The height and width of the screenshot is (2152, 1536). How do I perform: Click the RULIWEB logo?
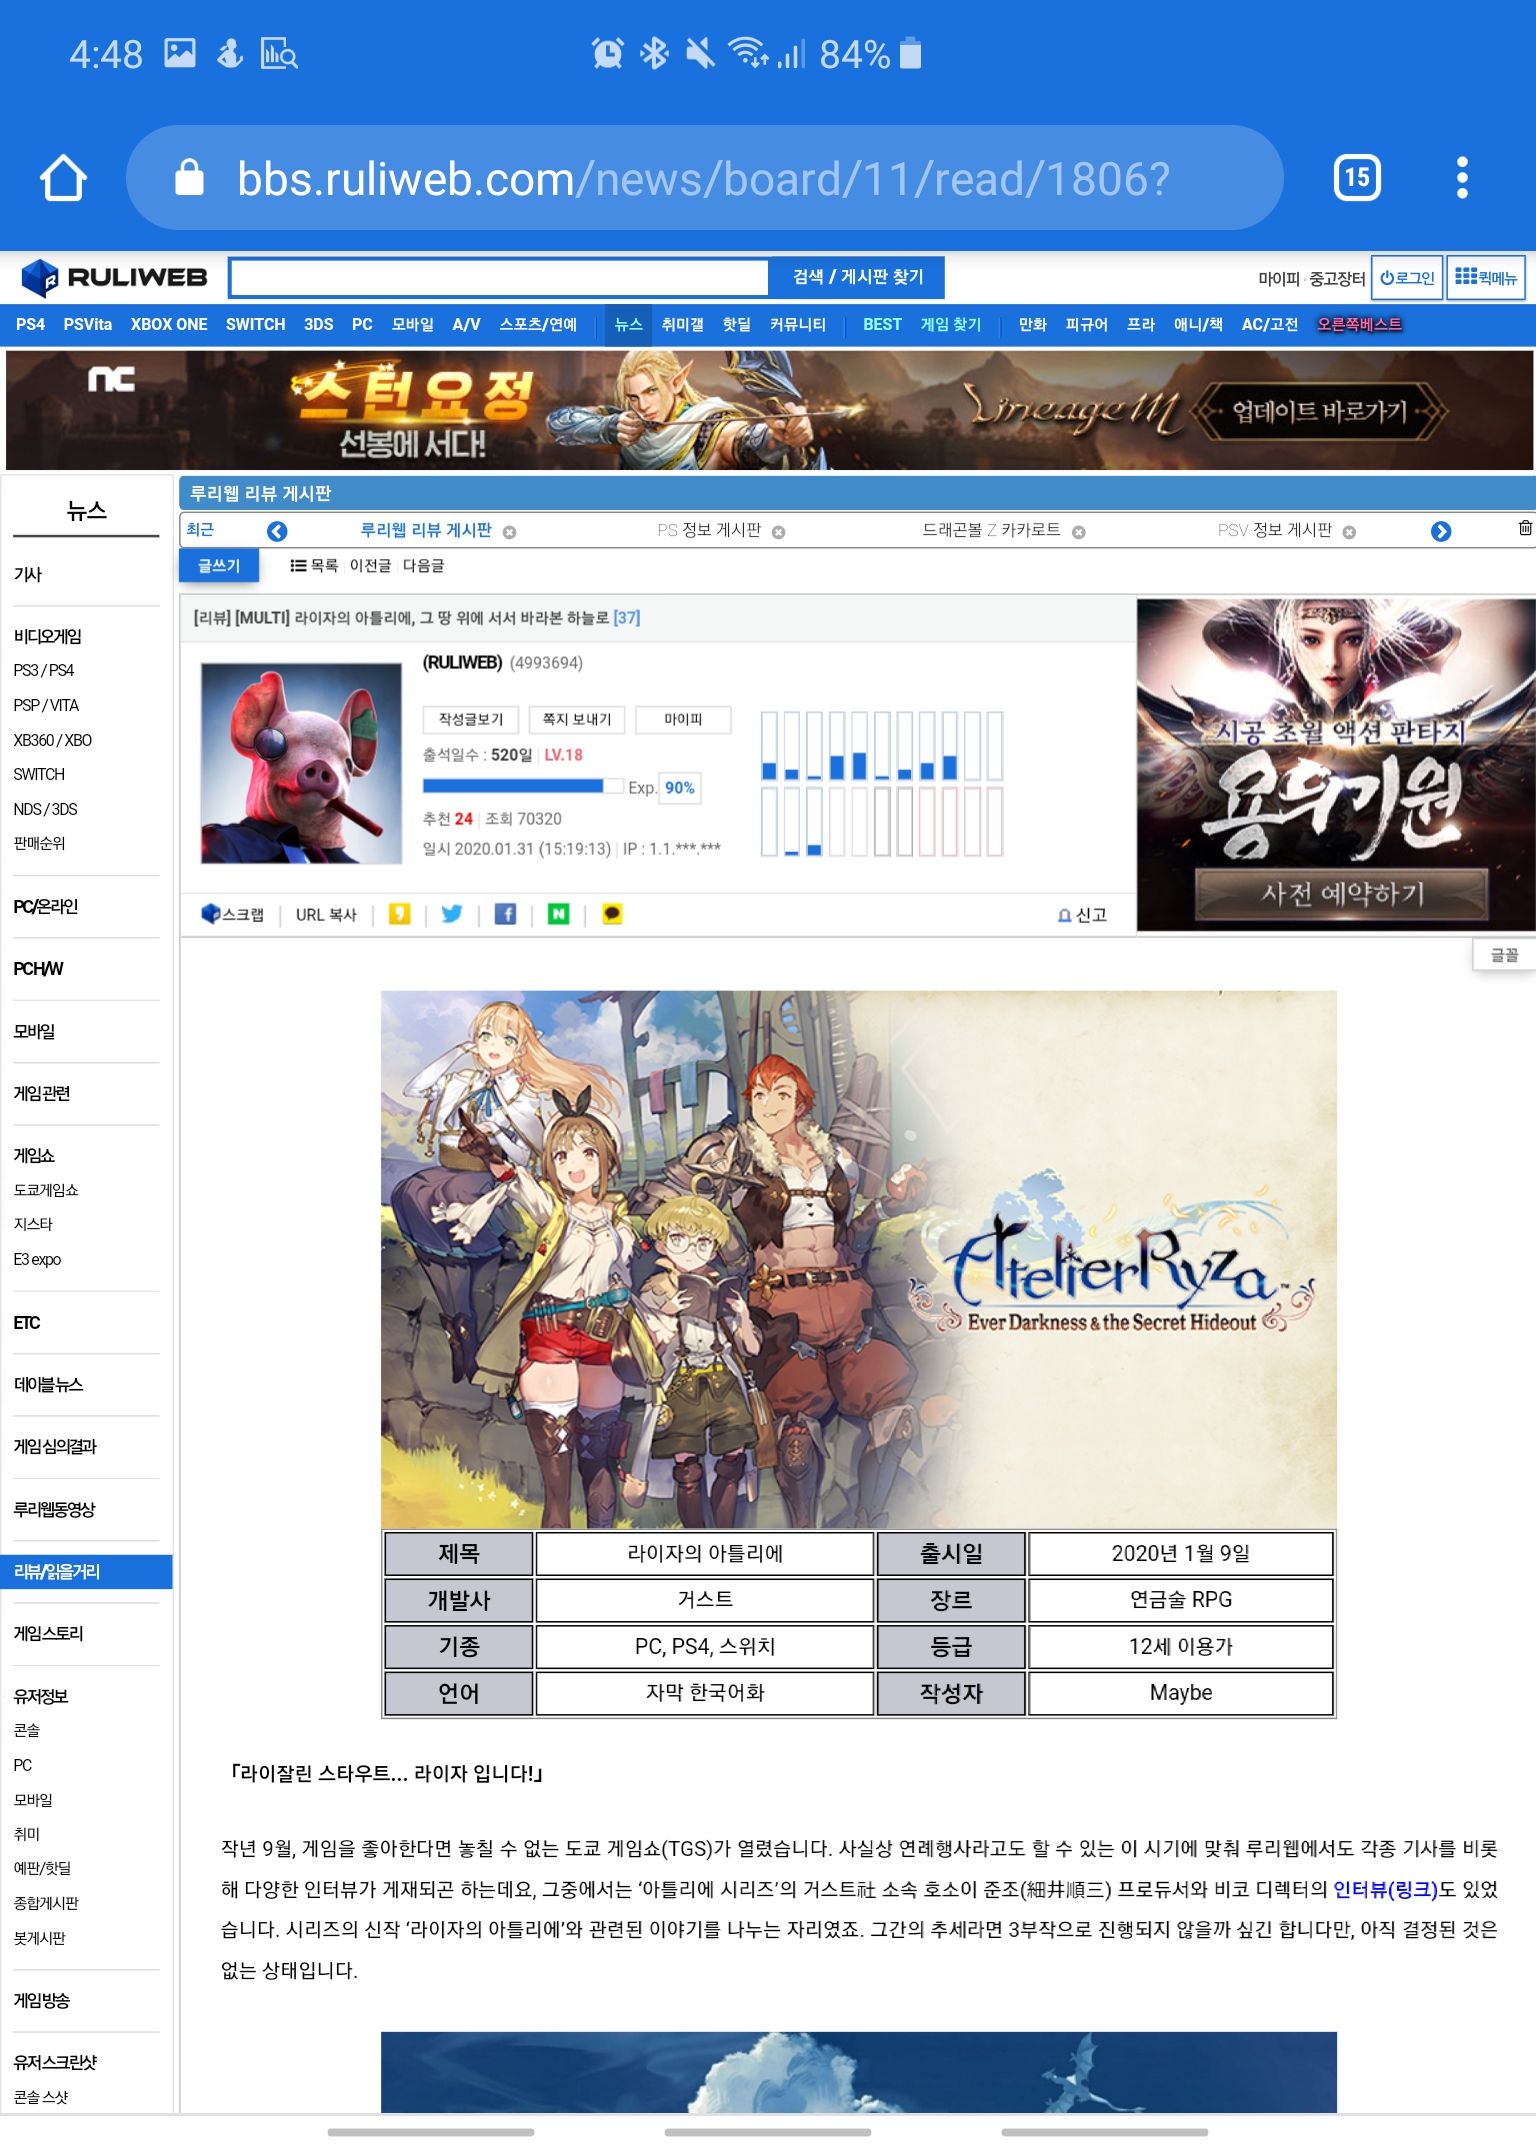(114, 277)
